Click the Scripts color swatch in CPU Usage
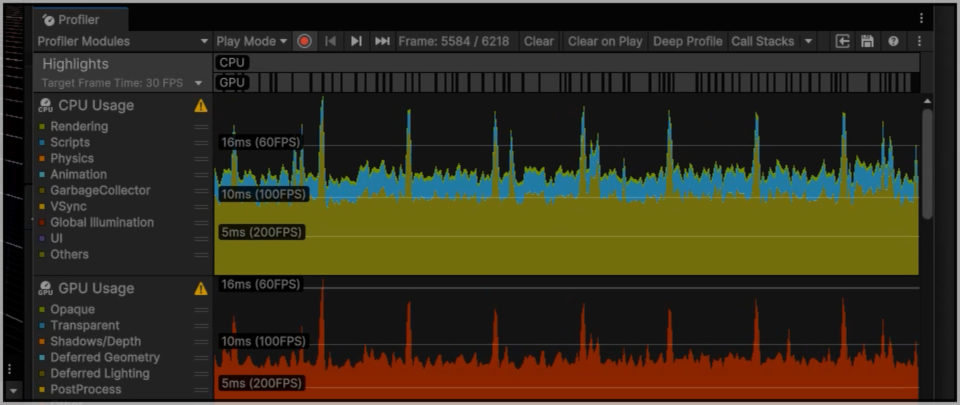 (42, 143)
